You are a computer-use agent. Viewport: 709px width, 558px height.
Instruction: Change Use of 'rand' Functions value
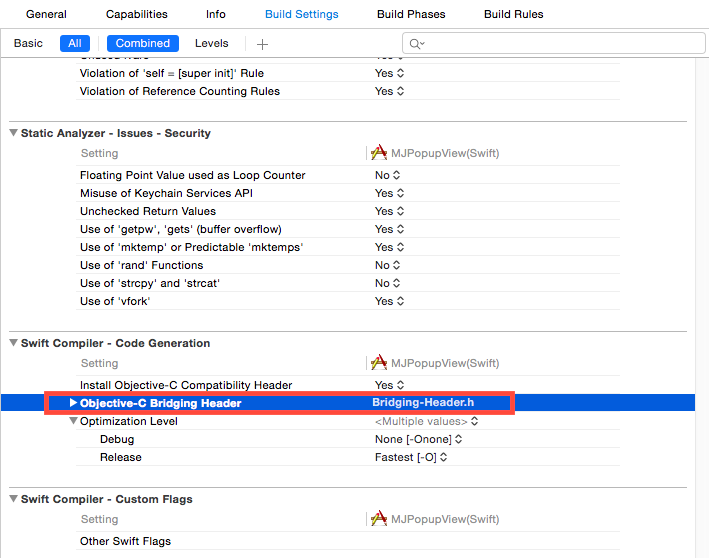point(388,265)
